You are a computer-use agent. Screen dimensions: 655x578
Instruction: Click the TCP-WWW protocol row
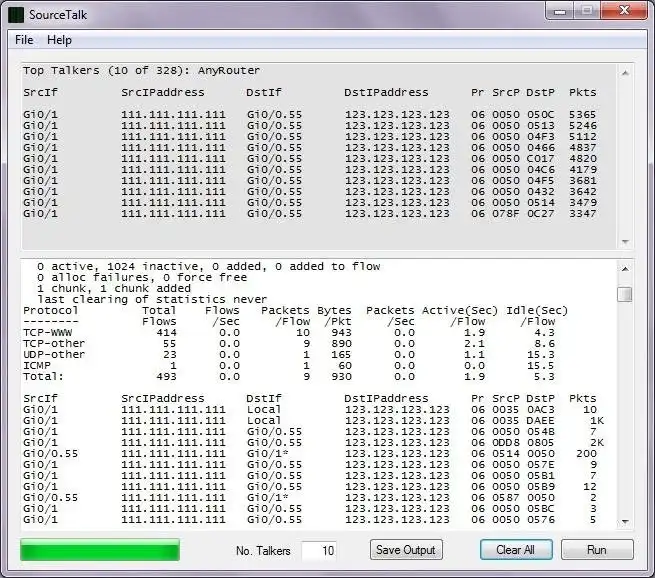point(289,332)
